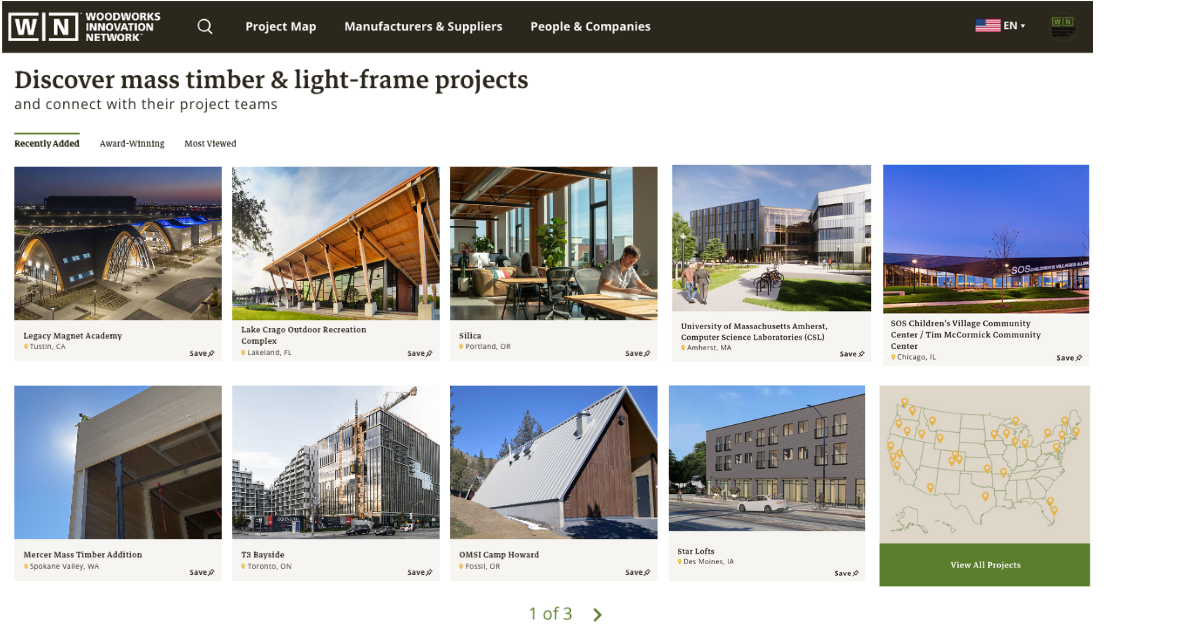Screen dimensions: 1200x628
Task: Expand the EN language dropdown
Action: (1015, 26)
